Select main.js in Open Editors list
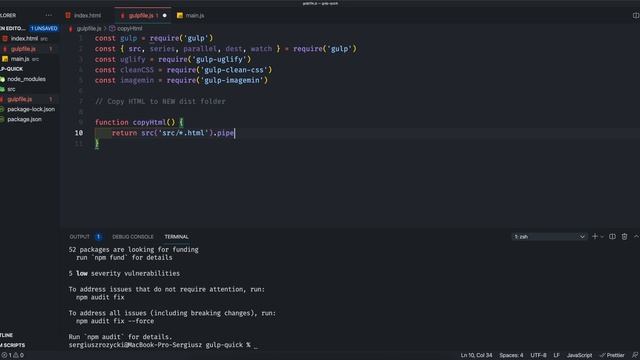The image size is (640, 360). 20,59
